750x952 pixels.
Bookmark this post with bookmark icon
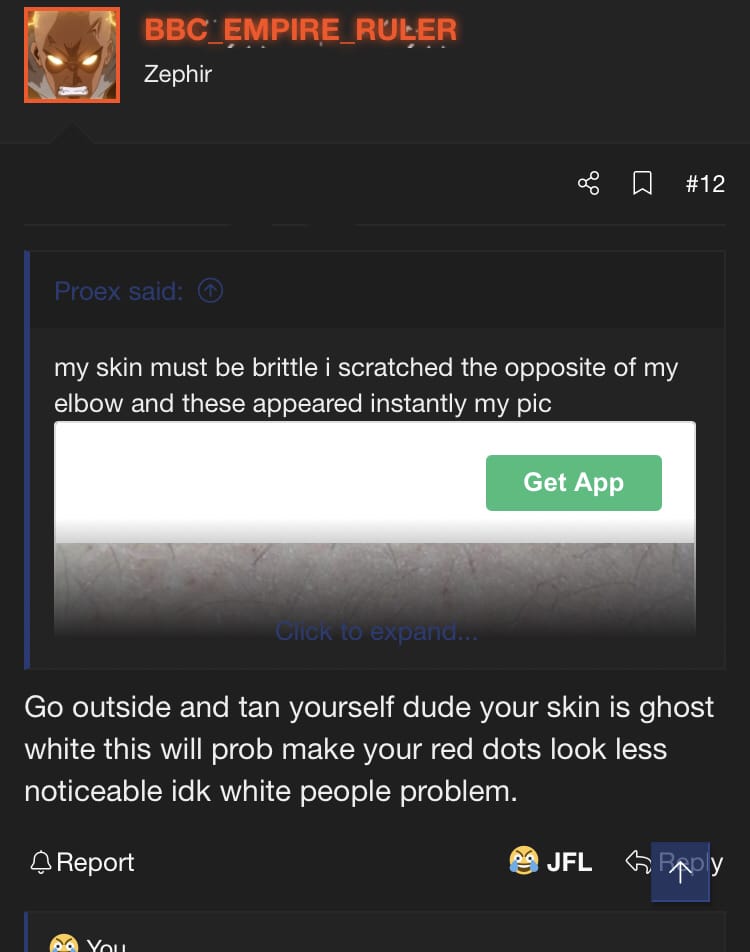coord(642,183)
